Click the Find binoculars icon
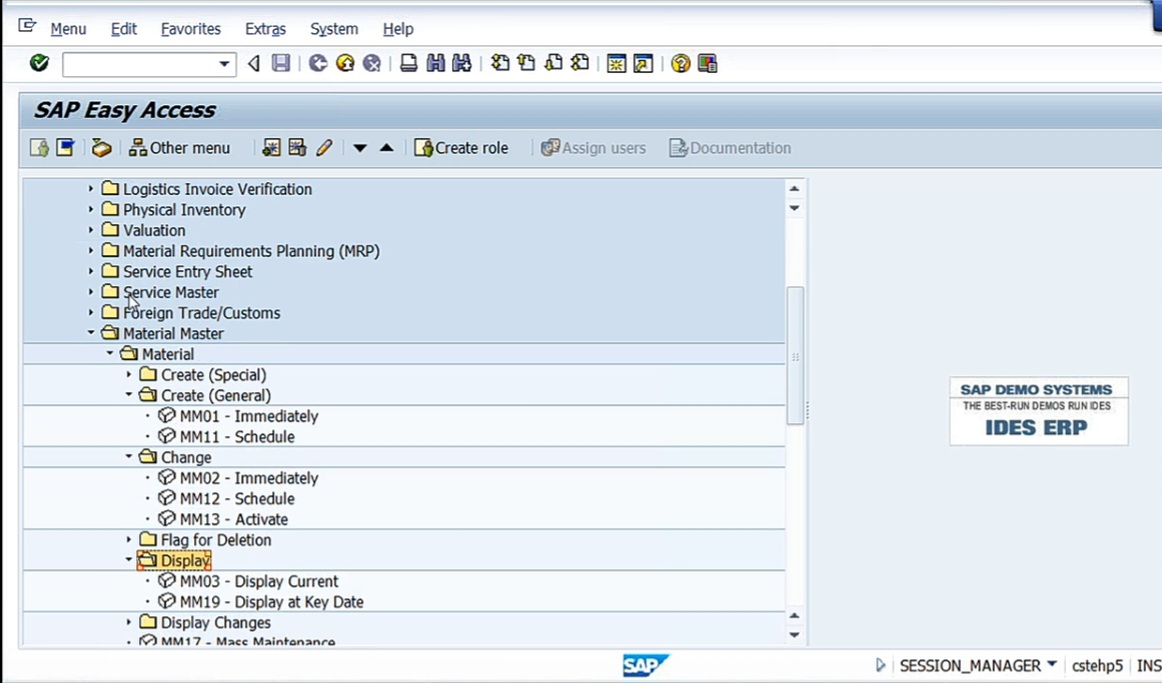1162x683 pixels. [436, 64]
